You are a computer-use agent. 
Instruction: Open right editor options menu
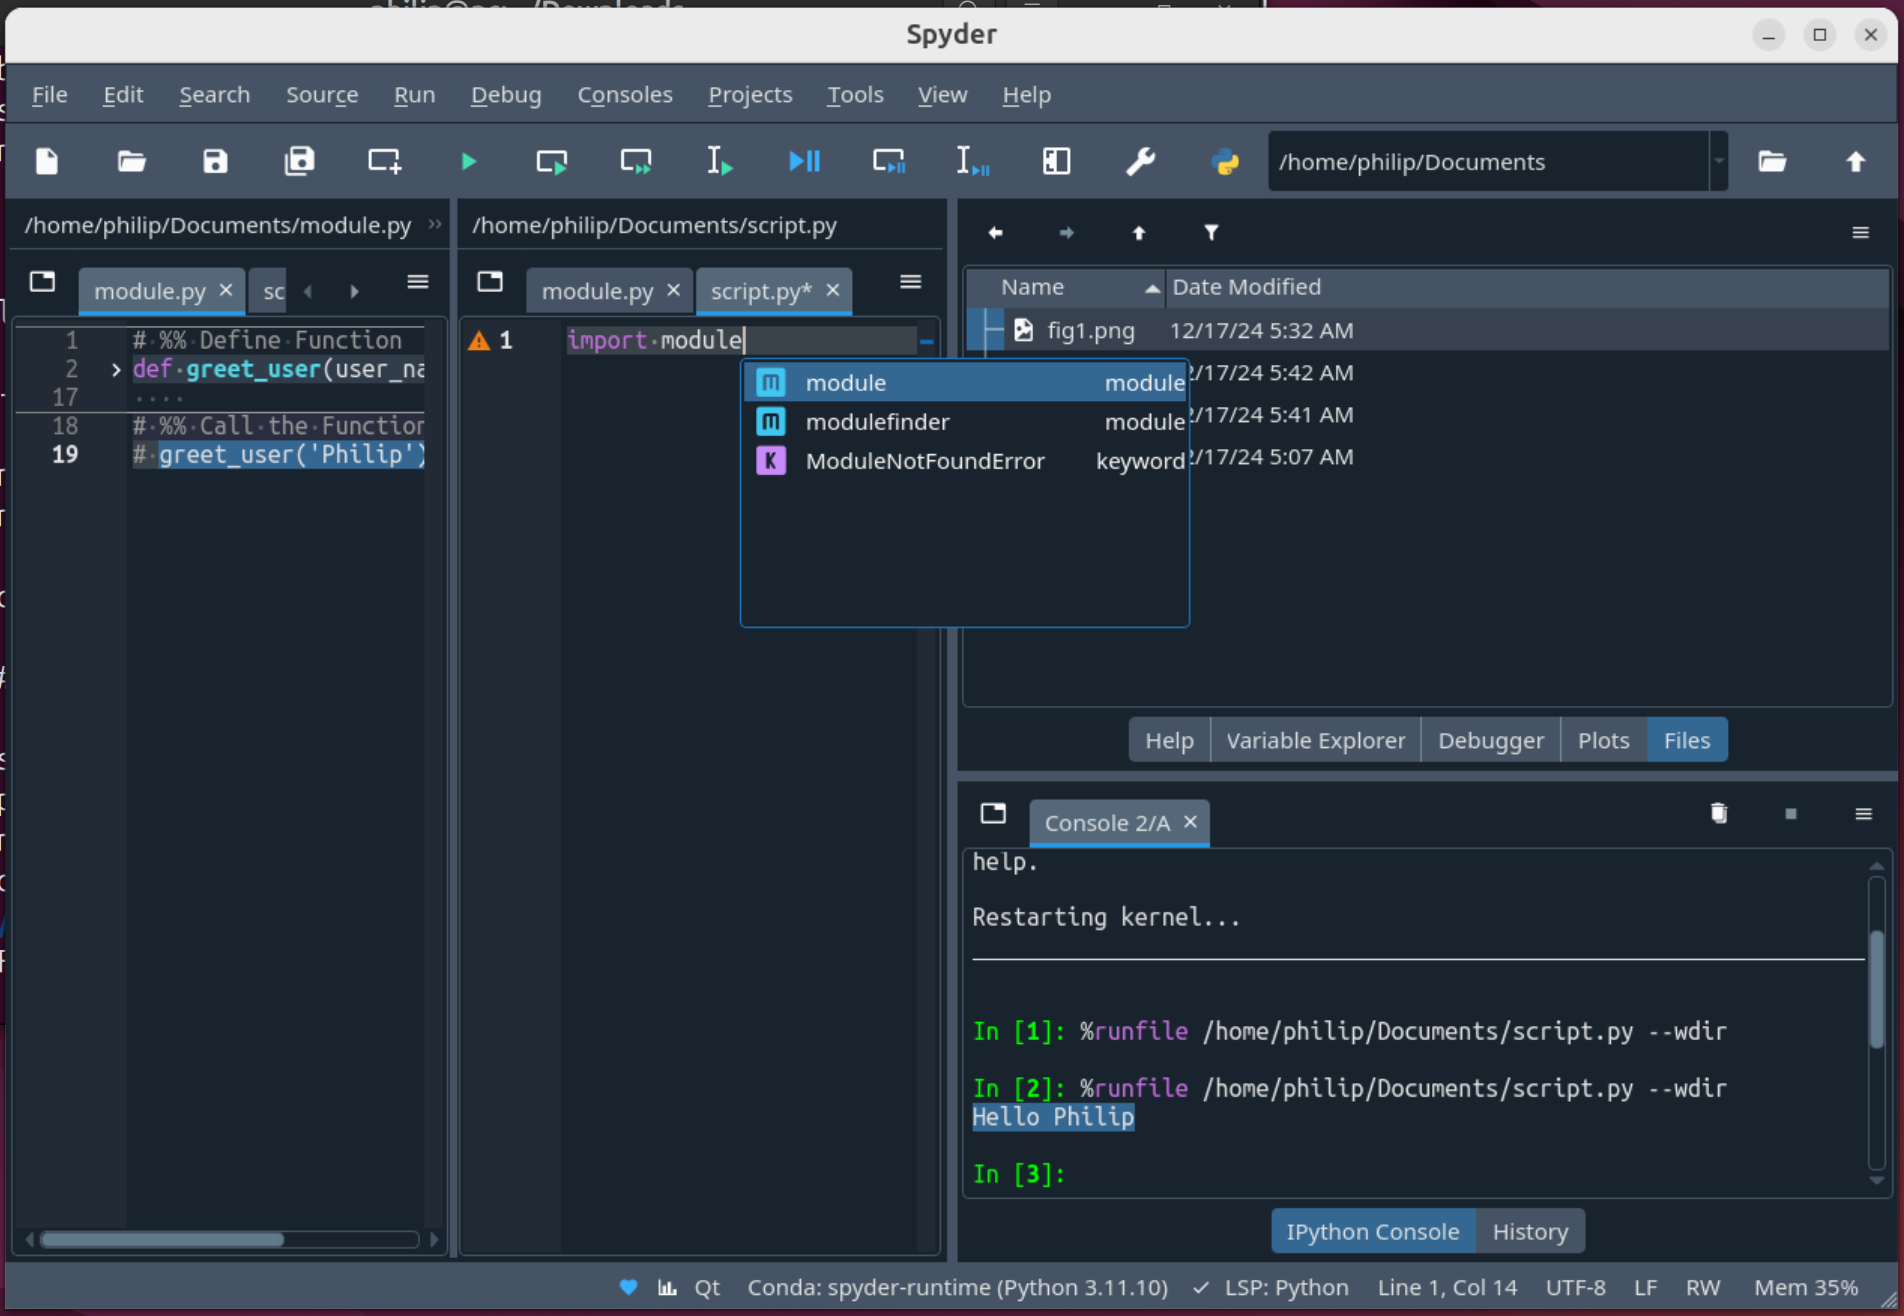coord(910,282)
